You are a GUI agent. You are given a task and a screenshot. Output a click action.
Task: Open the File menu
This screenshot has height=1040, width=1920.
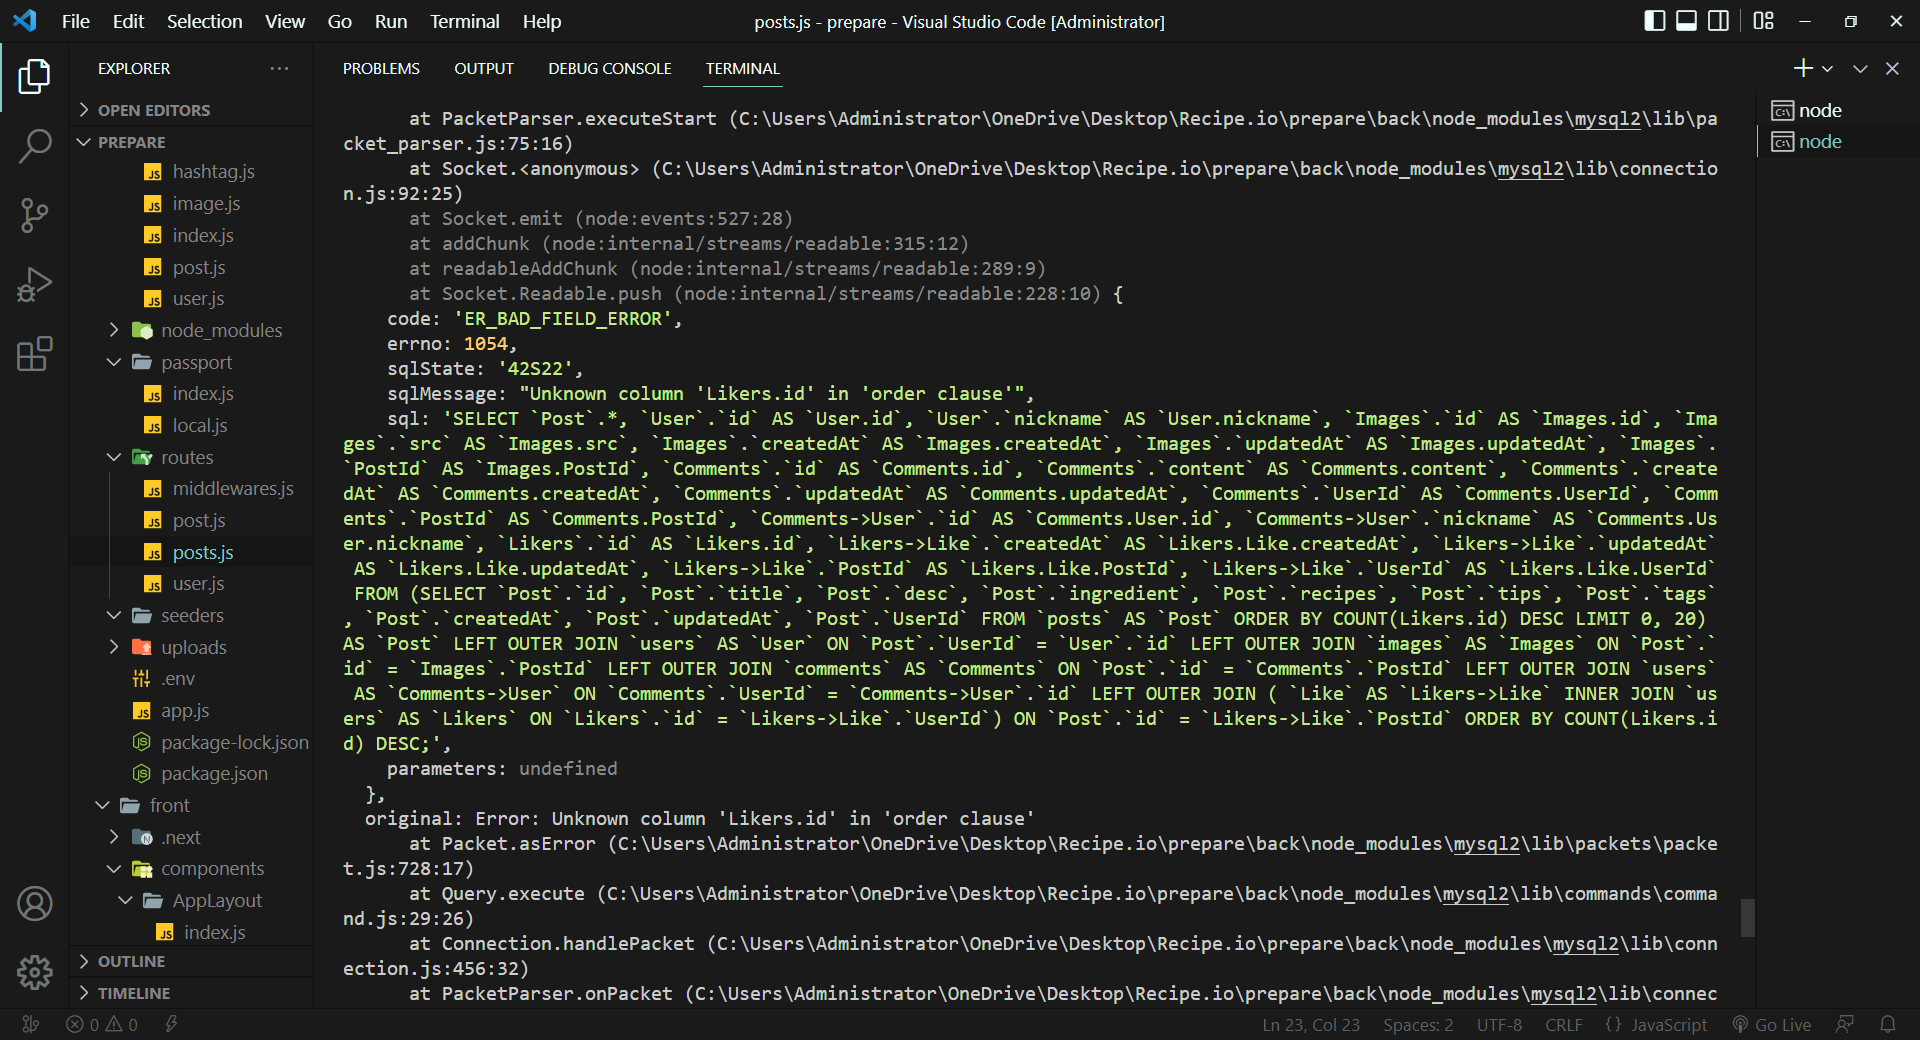(76, 21)
